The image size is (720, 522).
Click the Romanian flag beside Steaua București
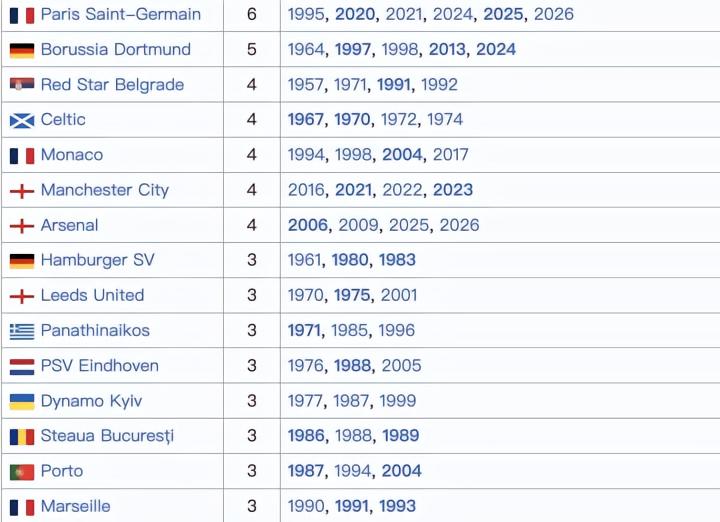(22, 437)
